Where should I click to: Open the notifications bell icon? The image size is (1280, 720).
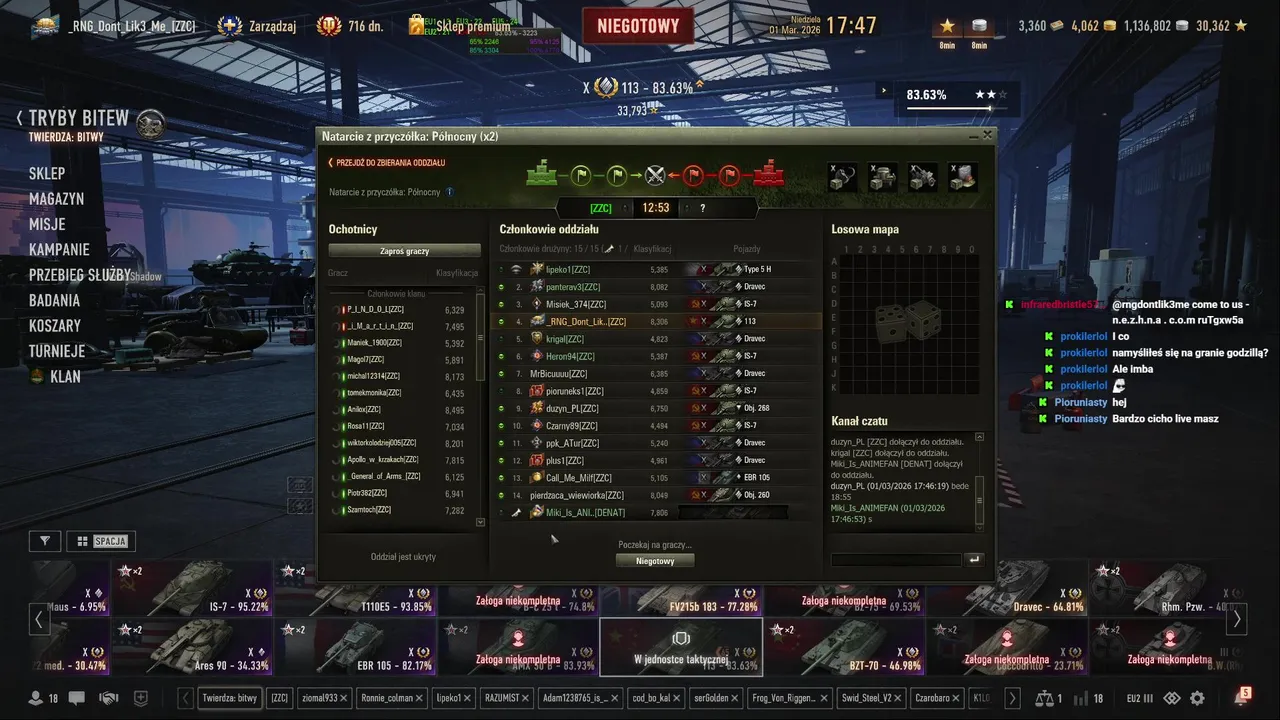(1238, 697)
